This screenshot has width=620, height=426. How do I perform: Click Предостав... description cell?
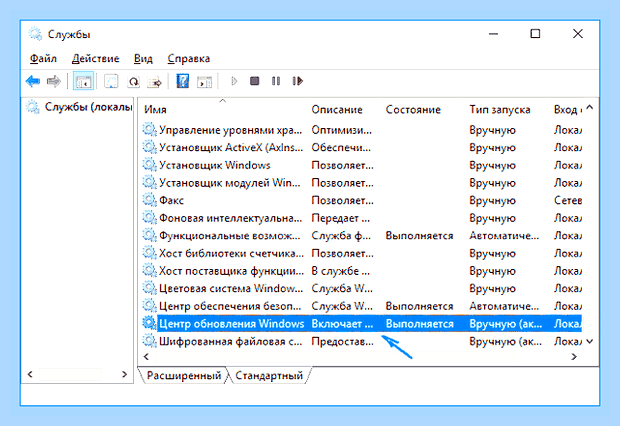(x=342, y=341)
